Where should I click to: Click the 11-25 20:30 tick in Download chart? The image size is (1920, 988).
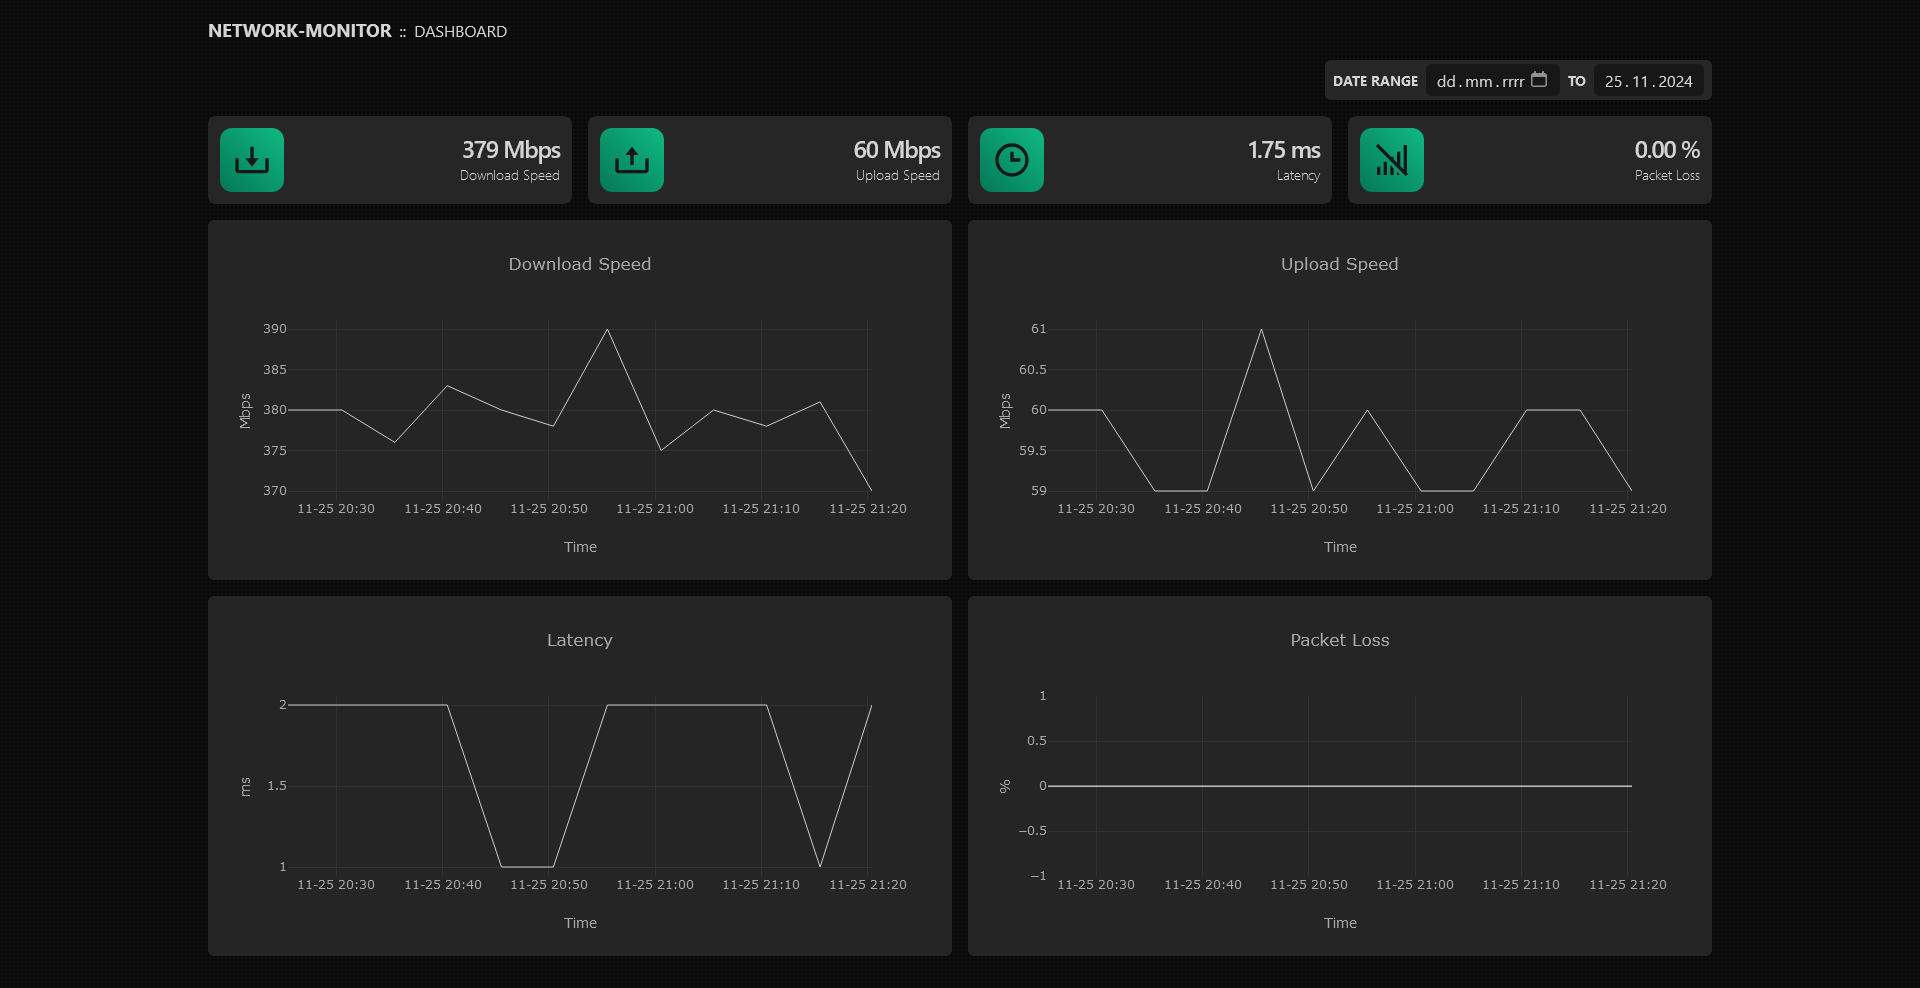pos(336,509)
